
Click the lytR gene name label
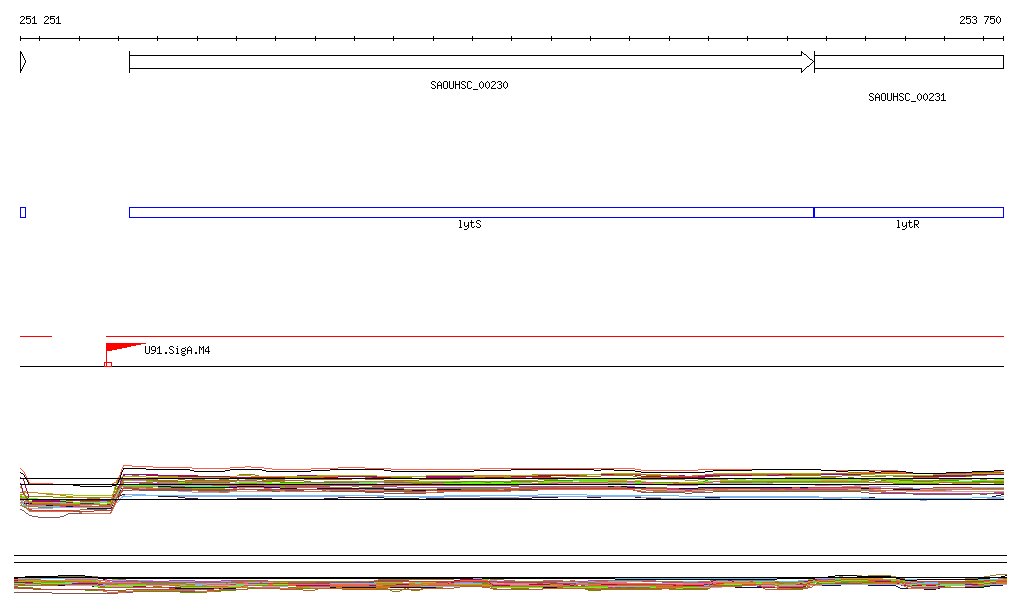pyautogui.click(x=907, y=225)
